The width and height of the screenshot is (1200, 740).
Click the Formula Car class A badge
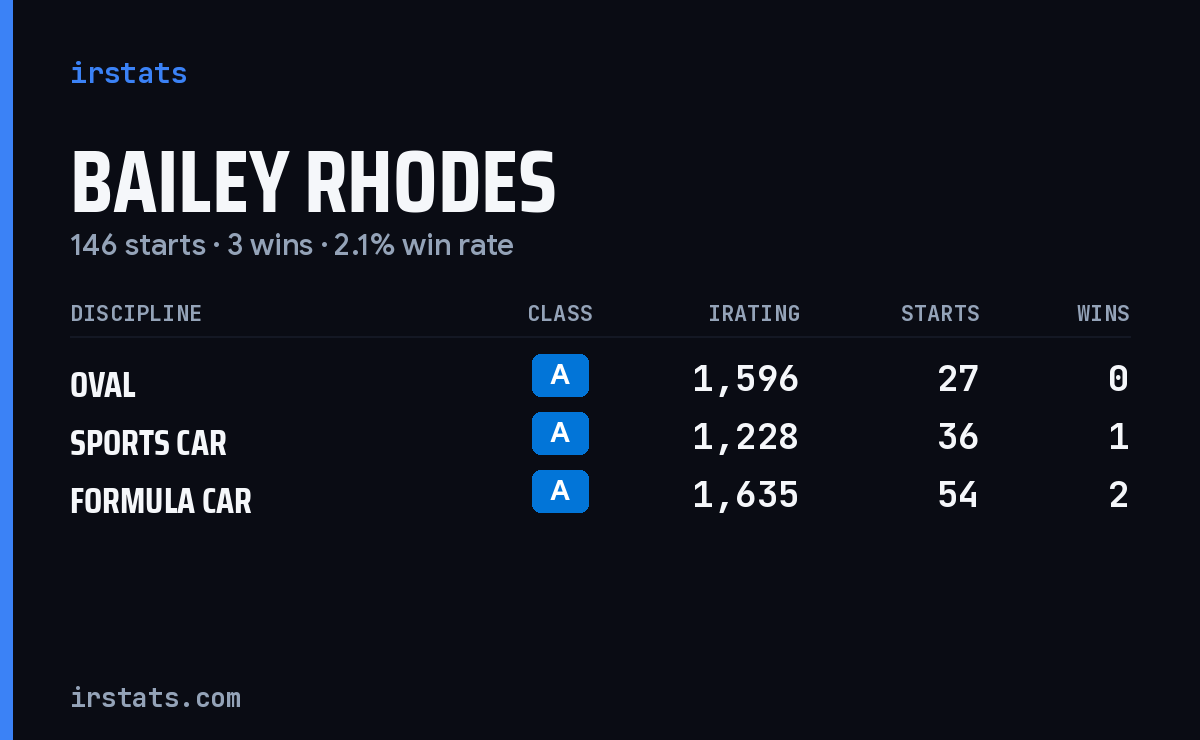pyautogui.click(x=560, y=491)
